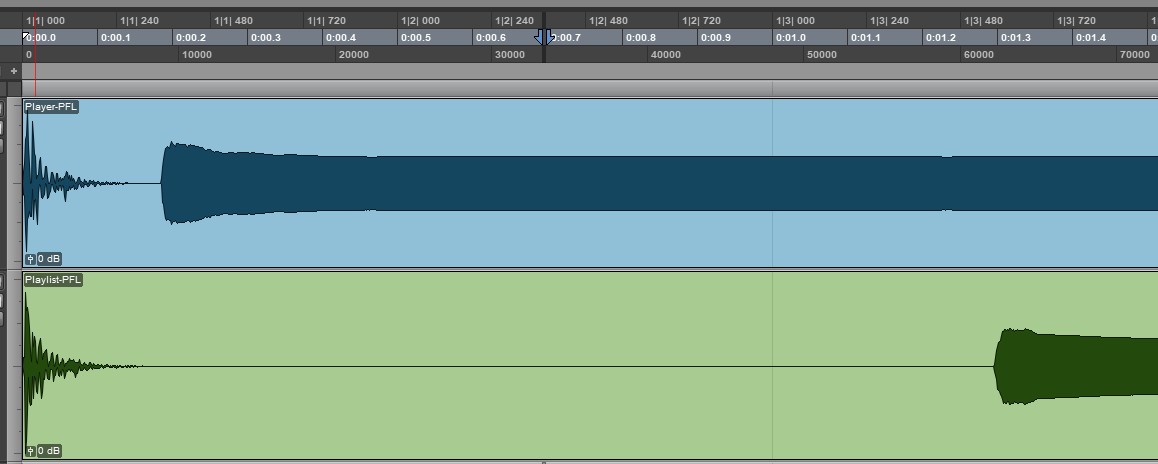1158x464 pixels.
Task: Click 20000 on the Samples ruler
Action: coord(354,55)
